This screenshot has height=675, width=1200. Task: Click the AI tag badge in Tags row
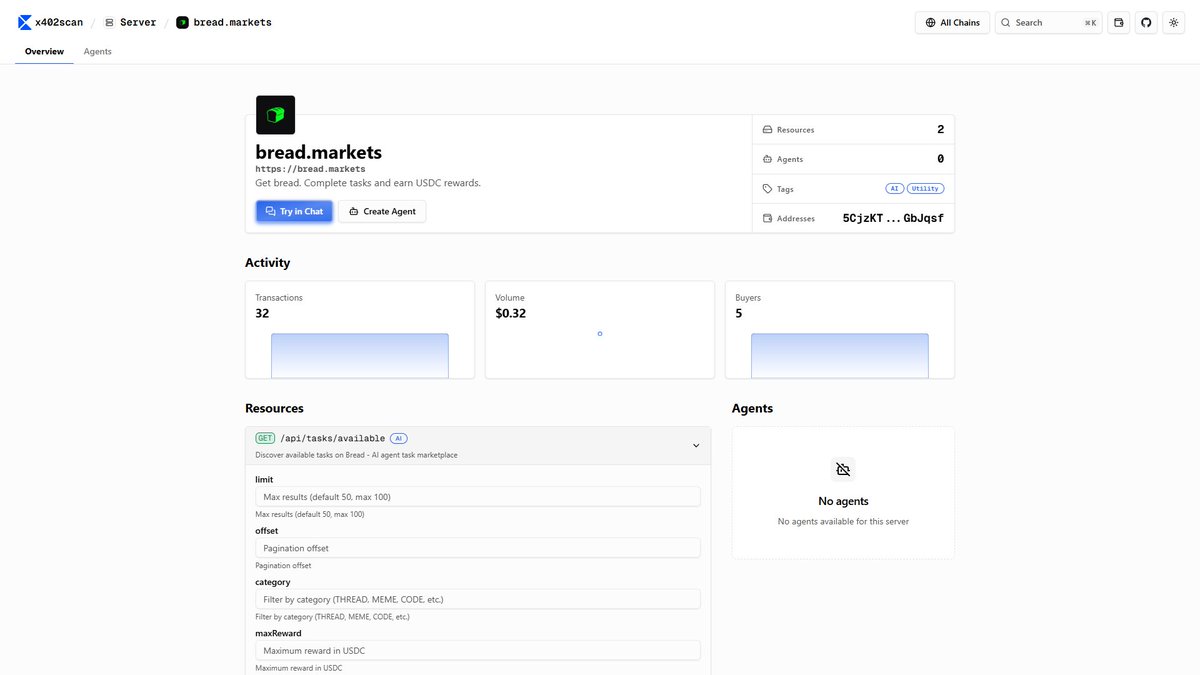click(x=894, y=188)
